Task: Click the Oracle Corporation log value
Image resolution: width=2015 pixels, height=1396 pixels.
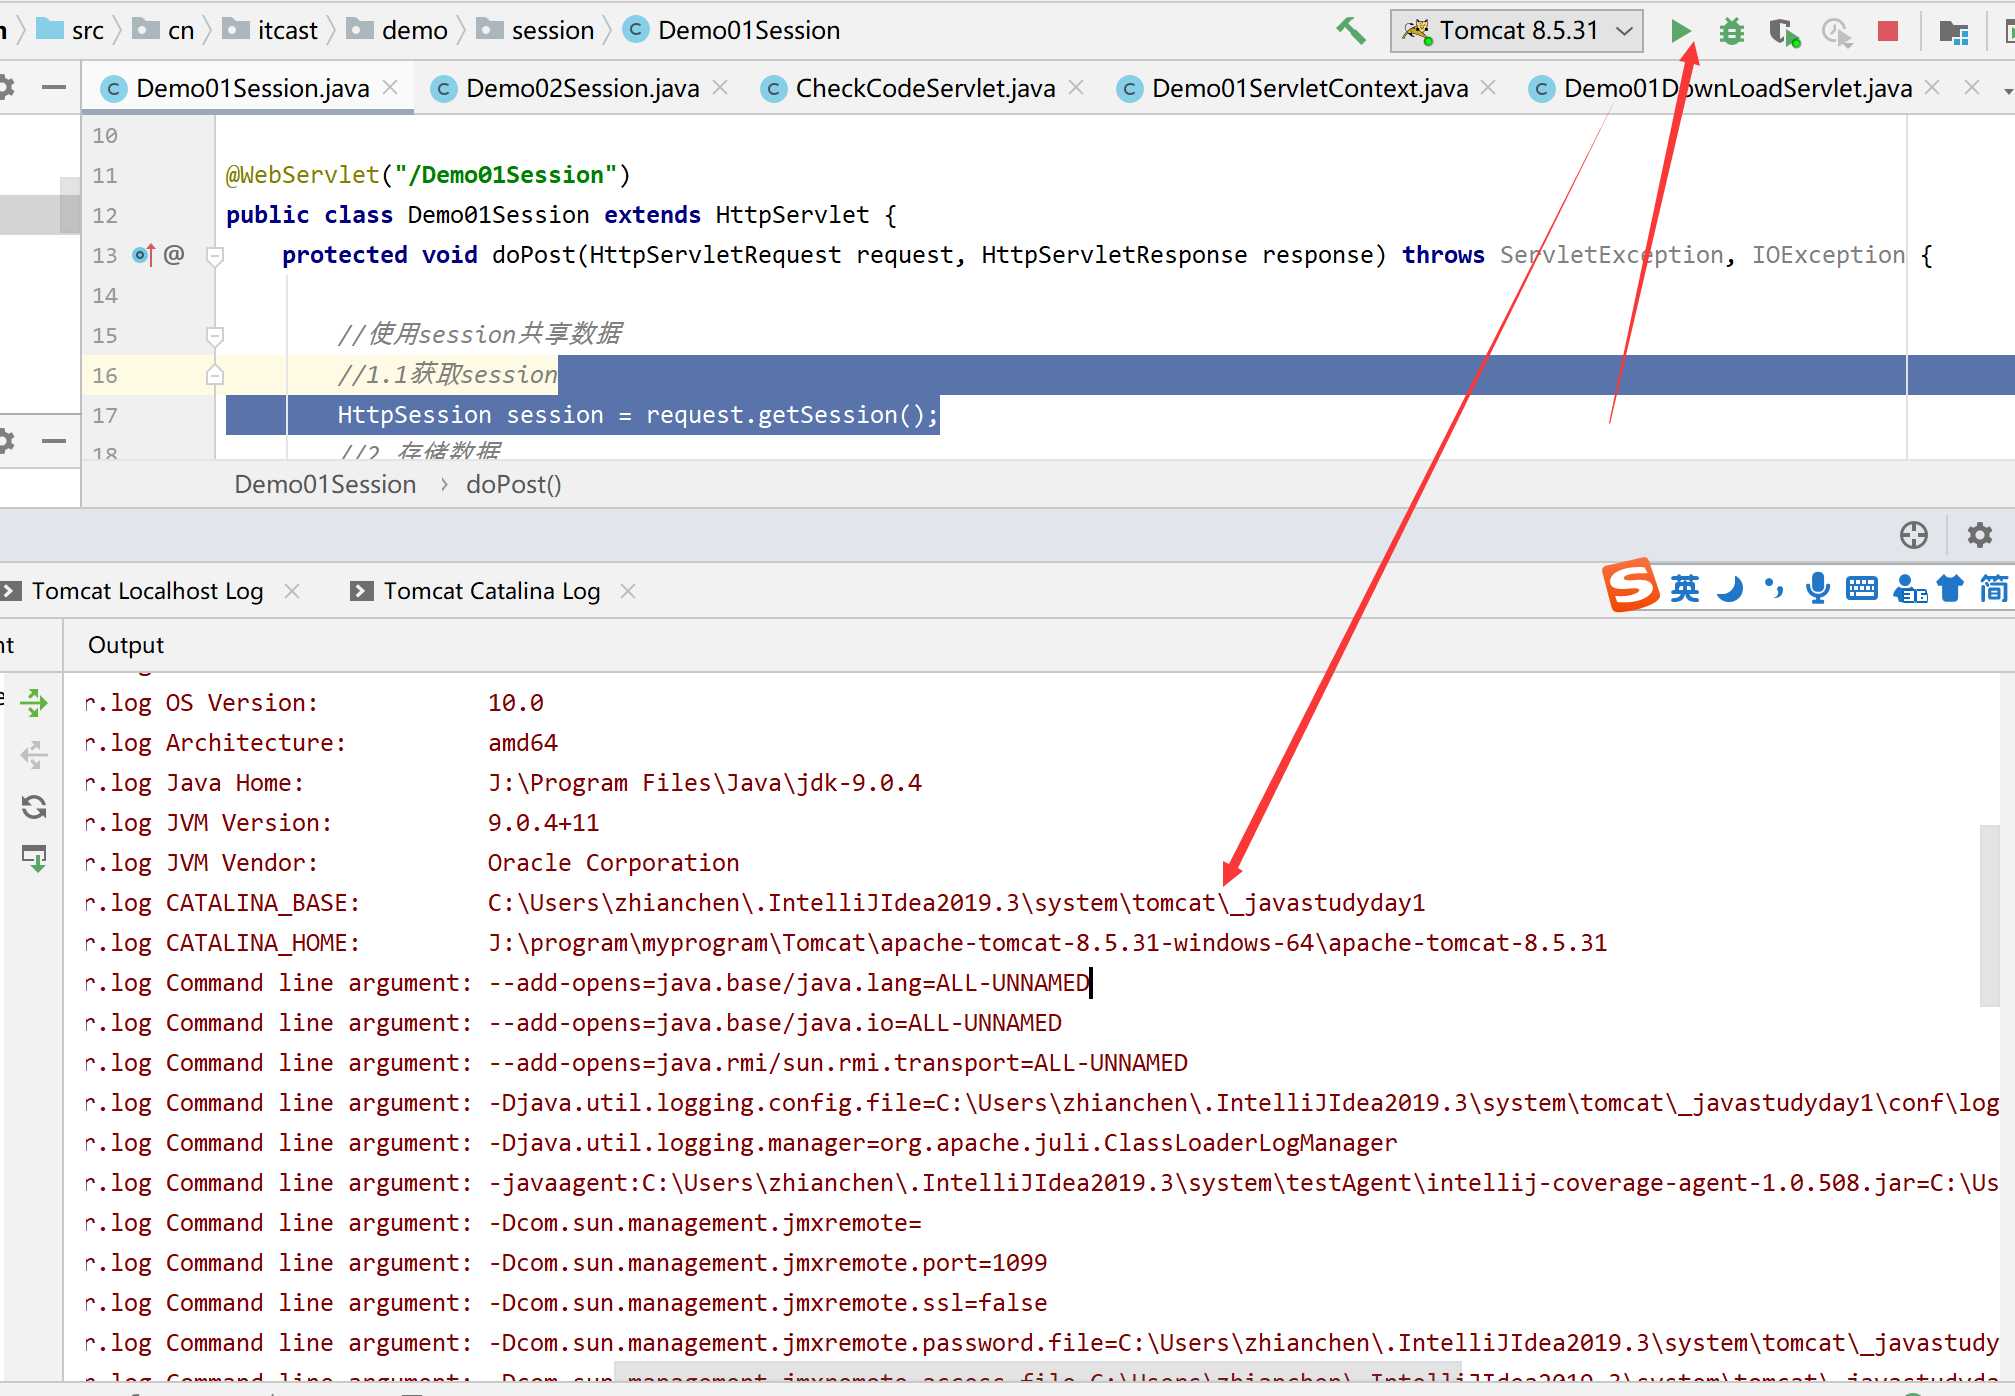Action: (x=613, y=863)
